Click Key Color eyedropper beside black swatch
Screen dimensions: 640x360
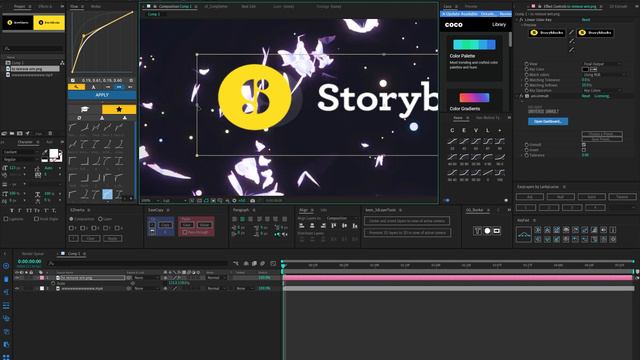(x=593, y=69)
